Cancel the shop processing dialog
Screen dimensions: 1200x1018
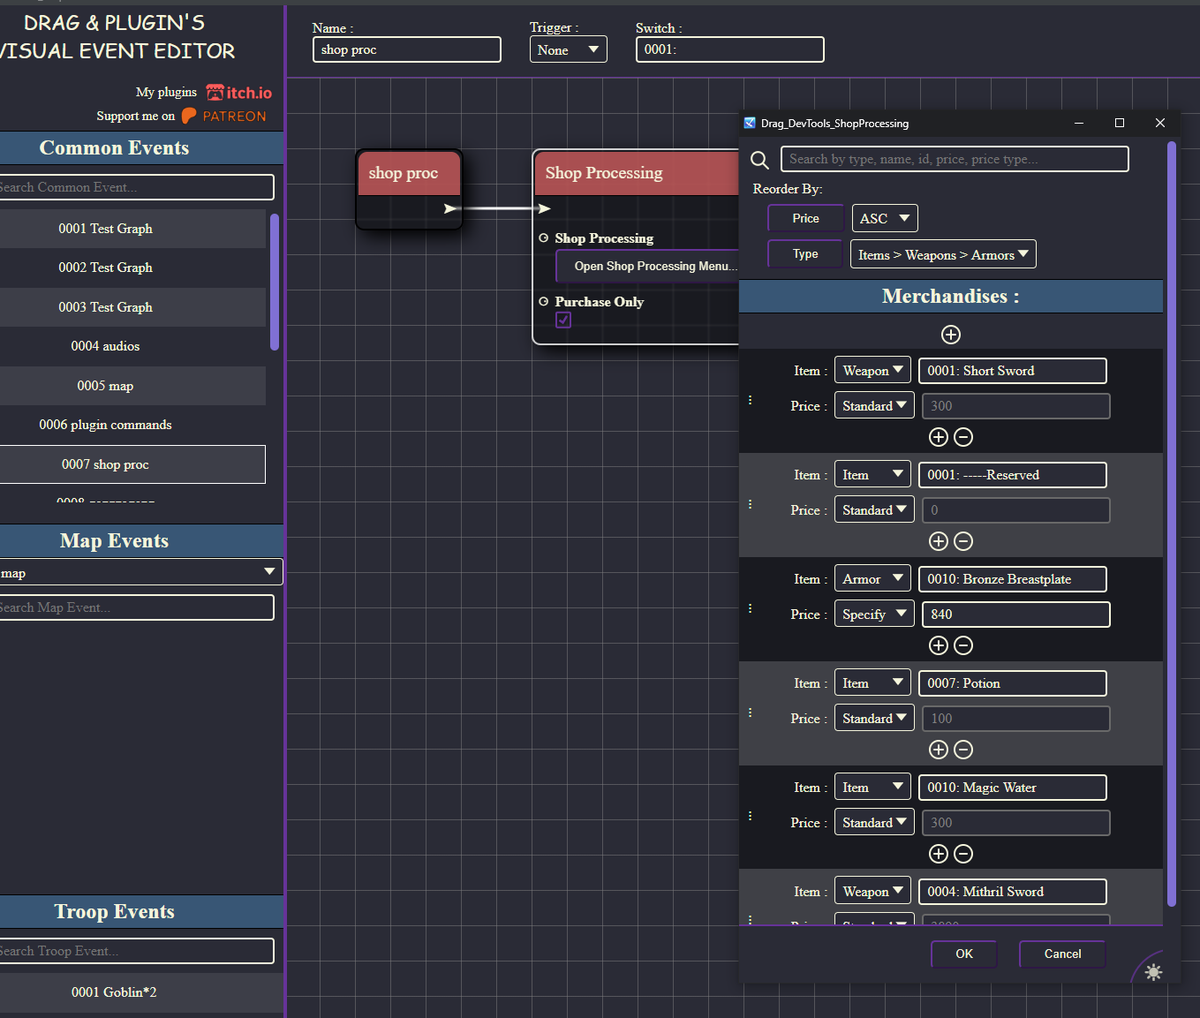(x=1063, y=954)
